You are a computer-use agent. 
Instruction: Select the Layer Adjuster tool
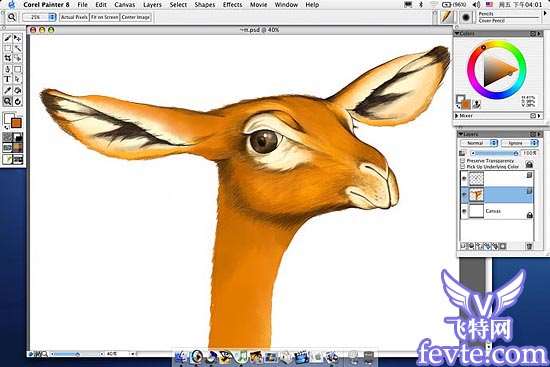(18, 38)
